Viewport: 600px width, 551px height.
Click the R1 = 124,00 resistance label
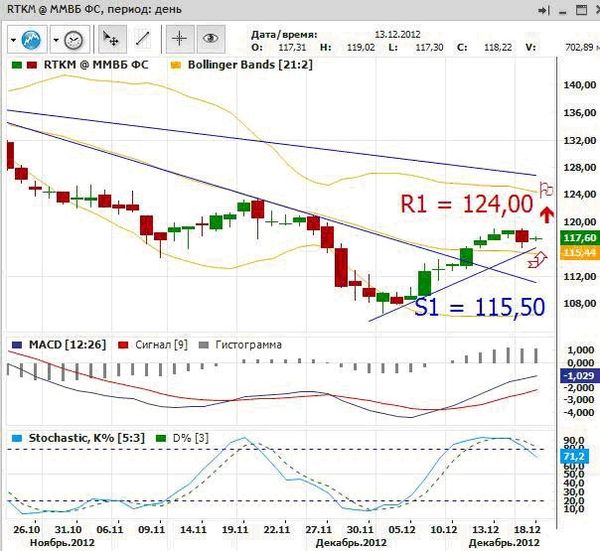[x=467, y=204]
